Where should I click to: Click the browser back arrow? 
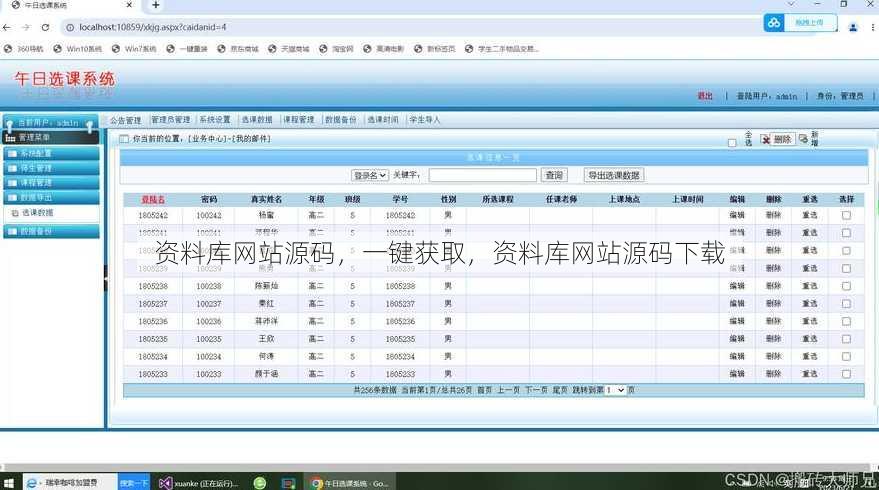pyautogui.click(x=7, y=27)
